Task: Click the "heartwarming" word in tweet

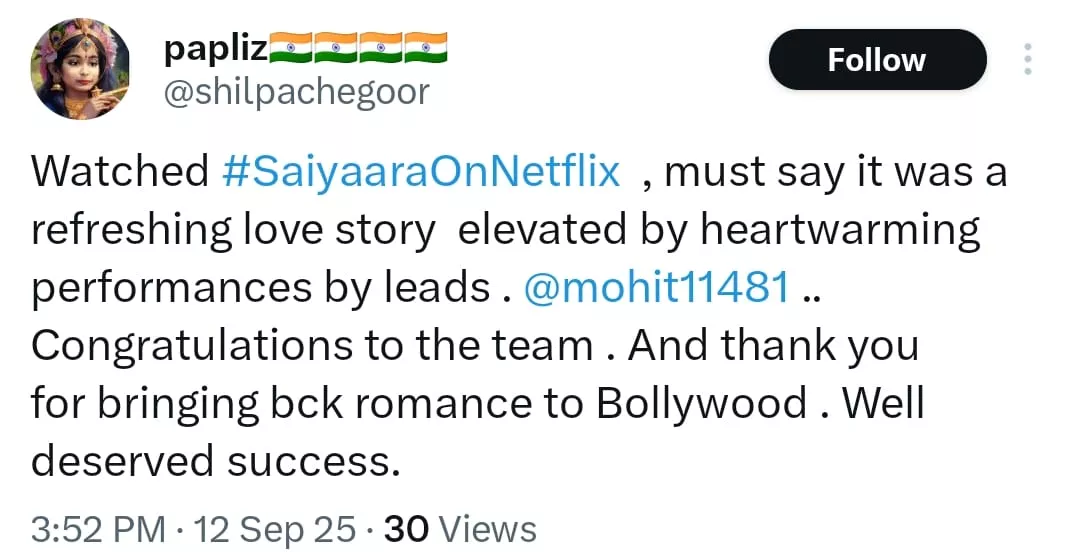Action: tap(840, 230)
